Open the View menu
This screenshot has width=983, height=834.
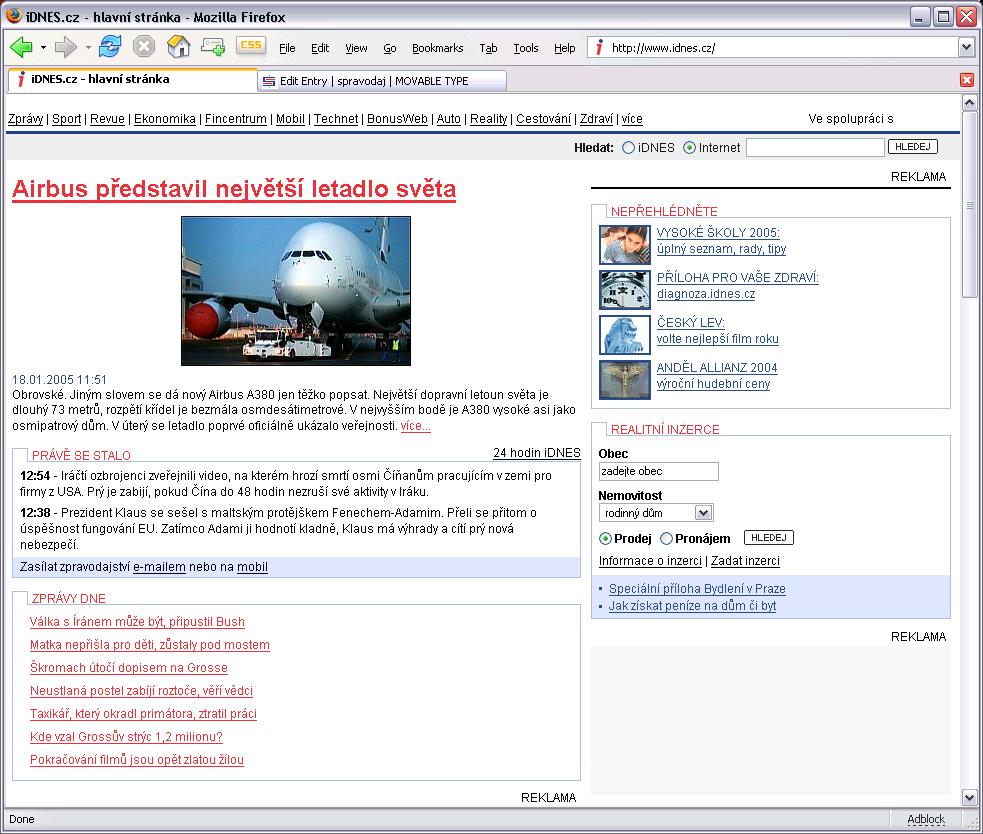click(356, 48)
